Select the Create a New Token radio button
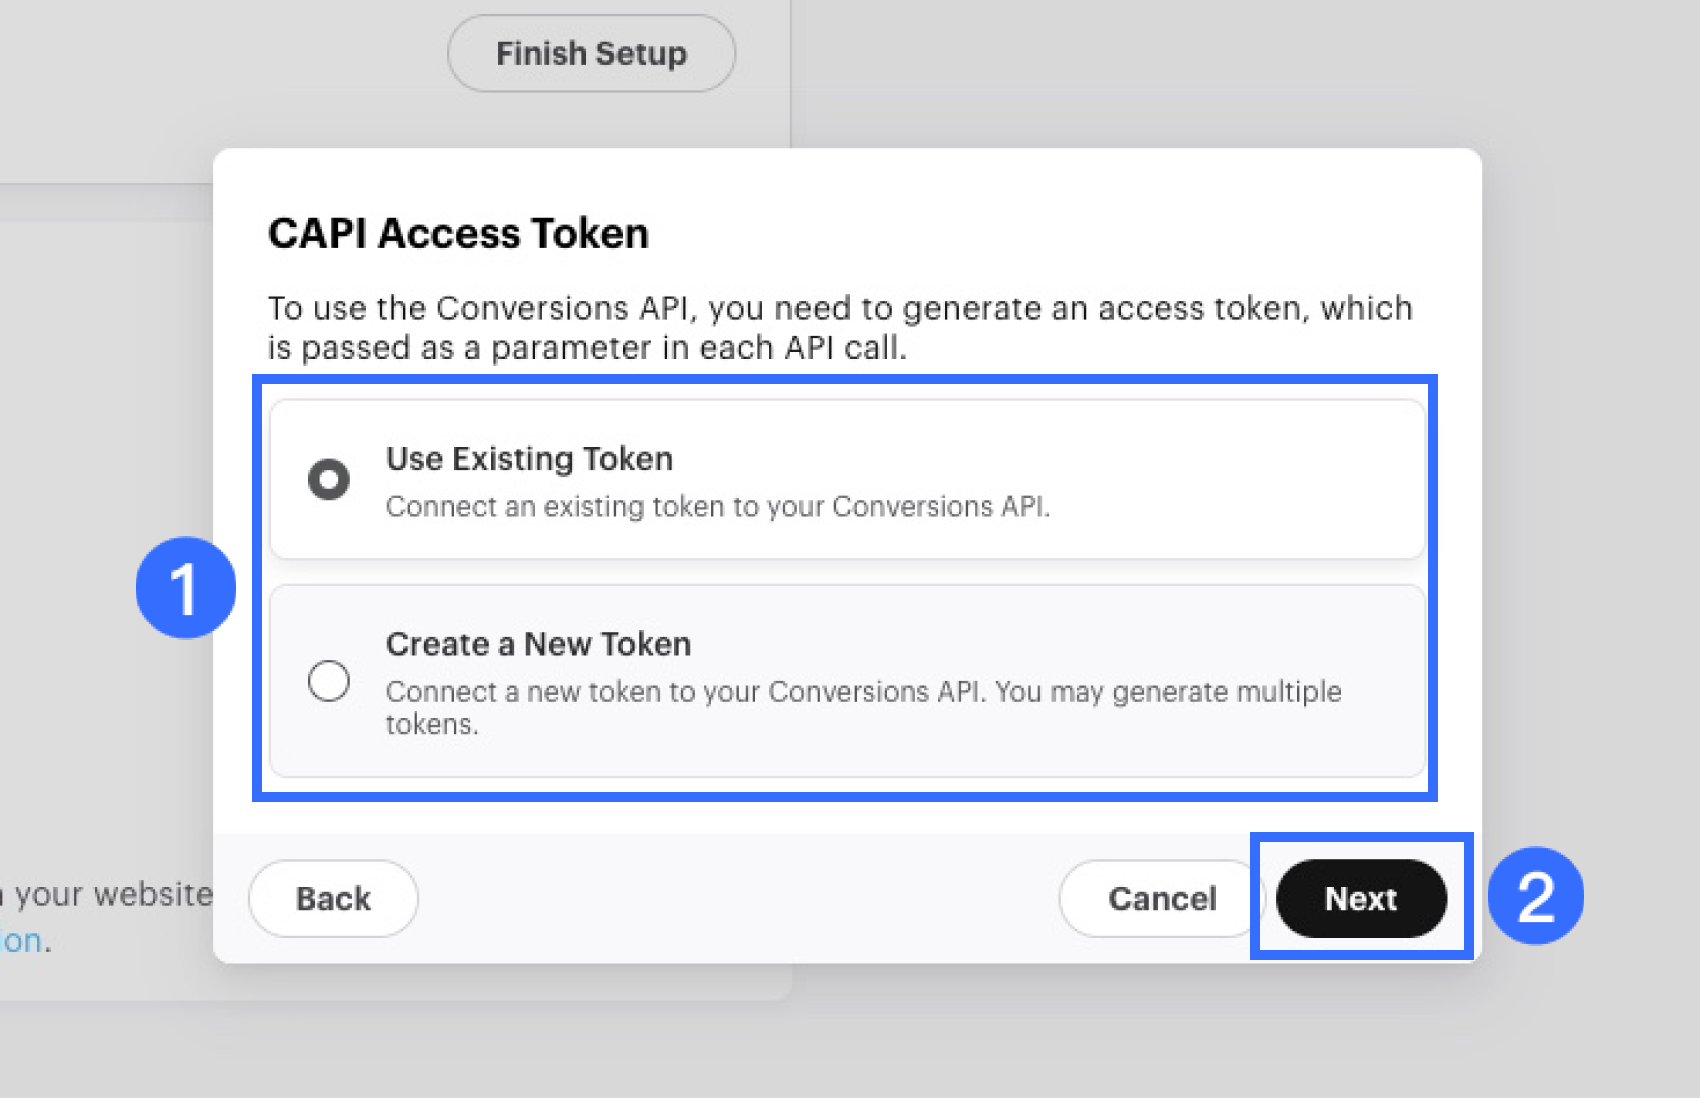The height and width of the screenshot is (1098, 1700). tap(329, 681)
